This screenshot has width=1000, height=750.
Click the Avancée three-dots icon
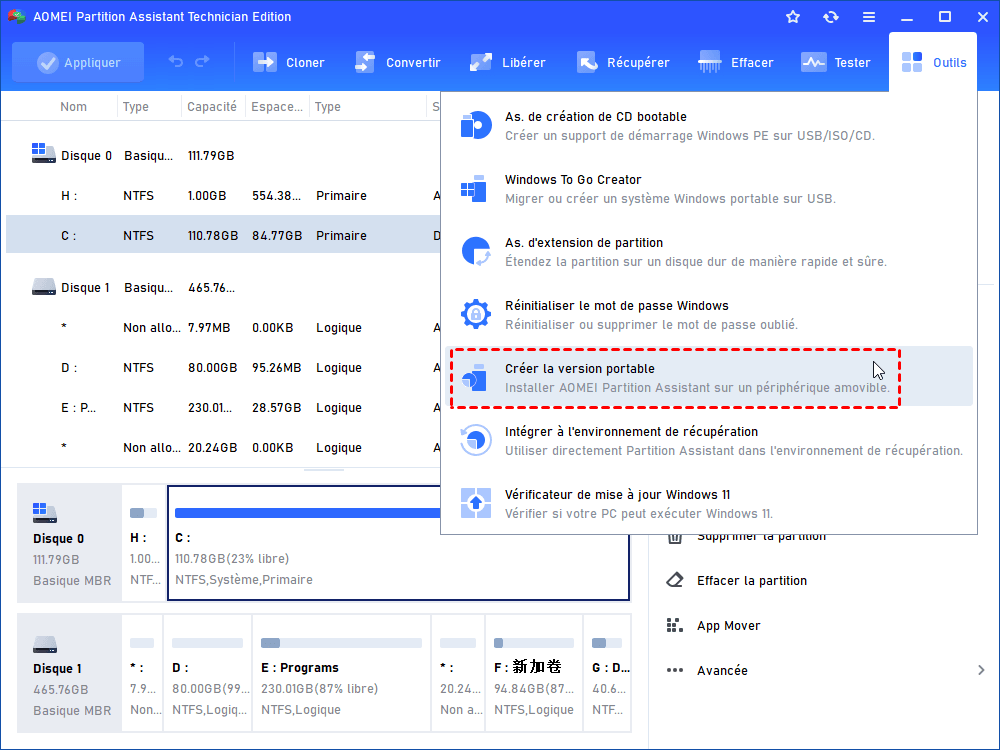click(675, 670)
